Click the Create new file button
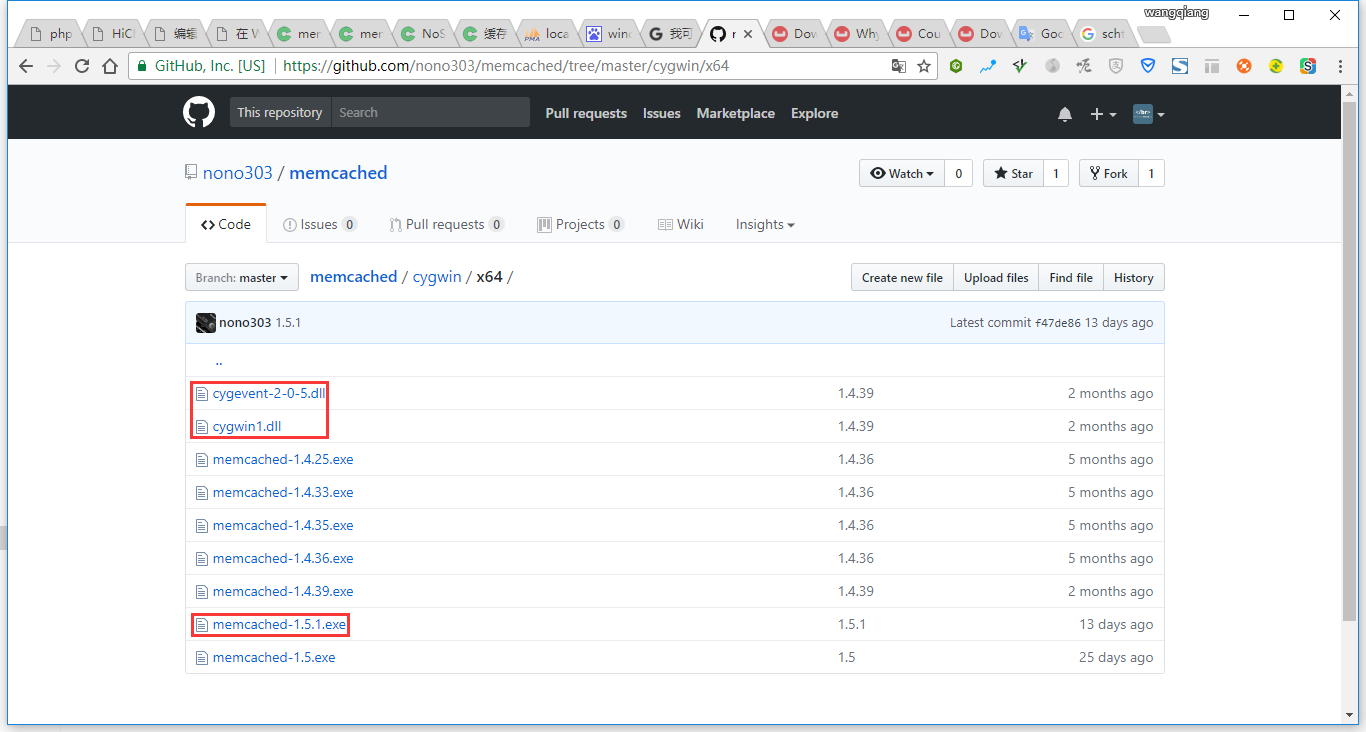Image resolution: width=1366 pixels, height=732 pixels. click(x=902, y=278)
